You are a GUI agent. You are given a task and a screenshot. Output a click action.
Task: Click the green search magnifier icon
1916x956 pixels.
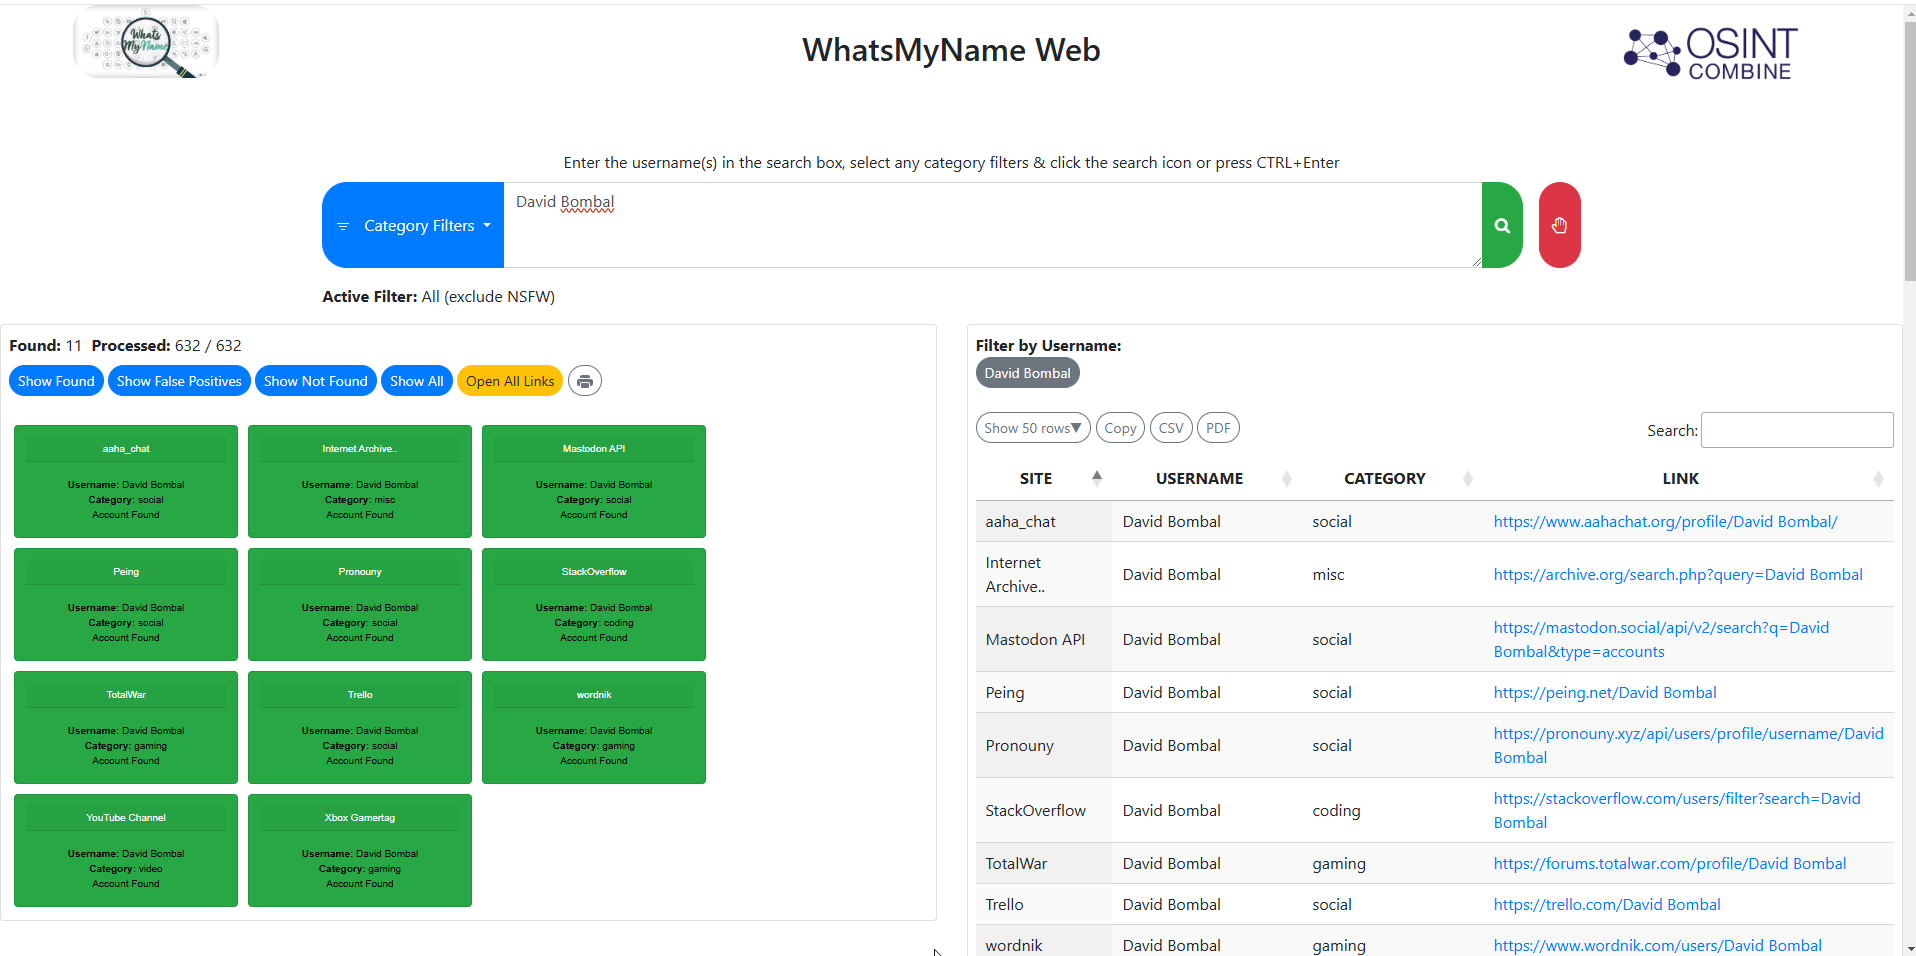(x=1502, y=225)
